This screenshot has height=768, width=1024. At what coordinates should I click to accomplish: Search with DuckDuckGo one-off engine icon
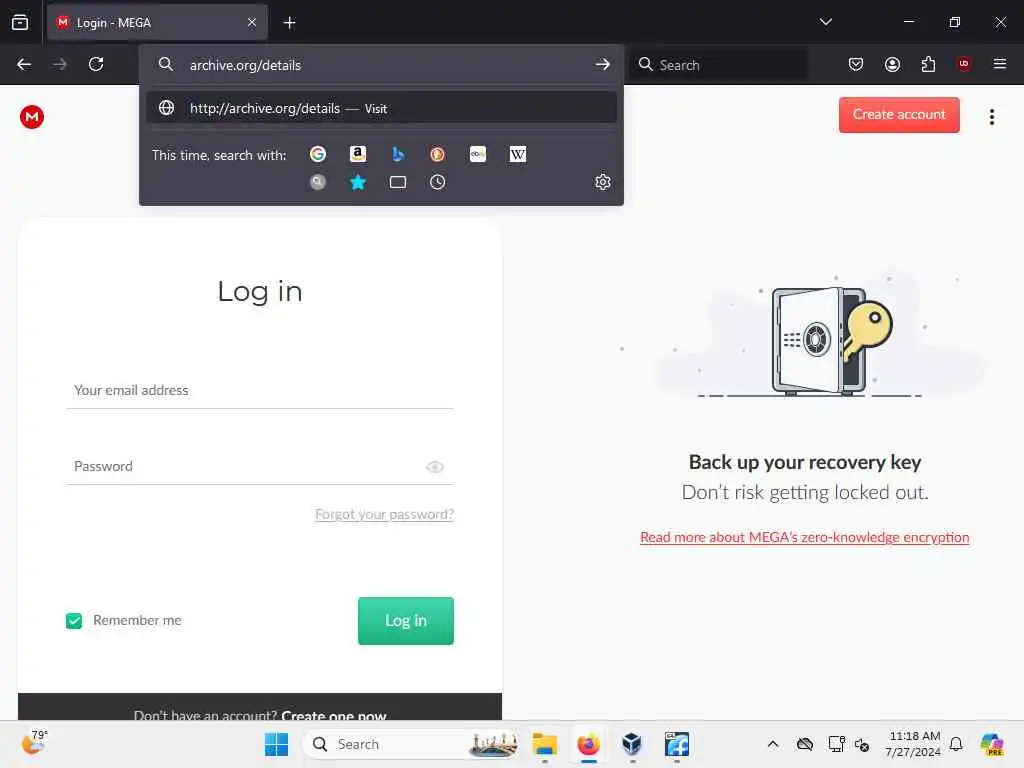(x=438, y=154)
